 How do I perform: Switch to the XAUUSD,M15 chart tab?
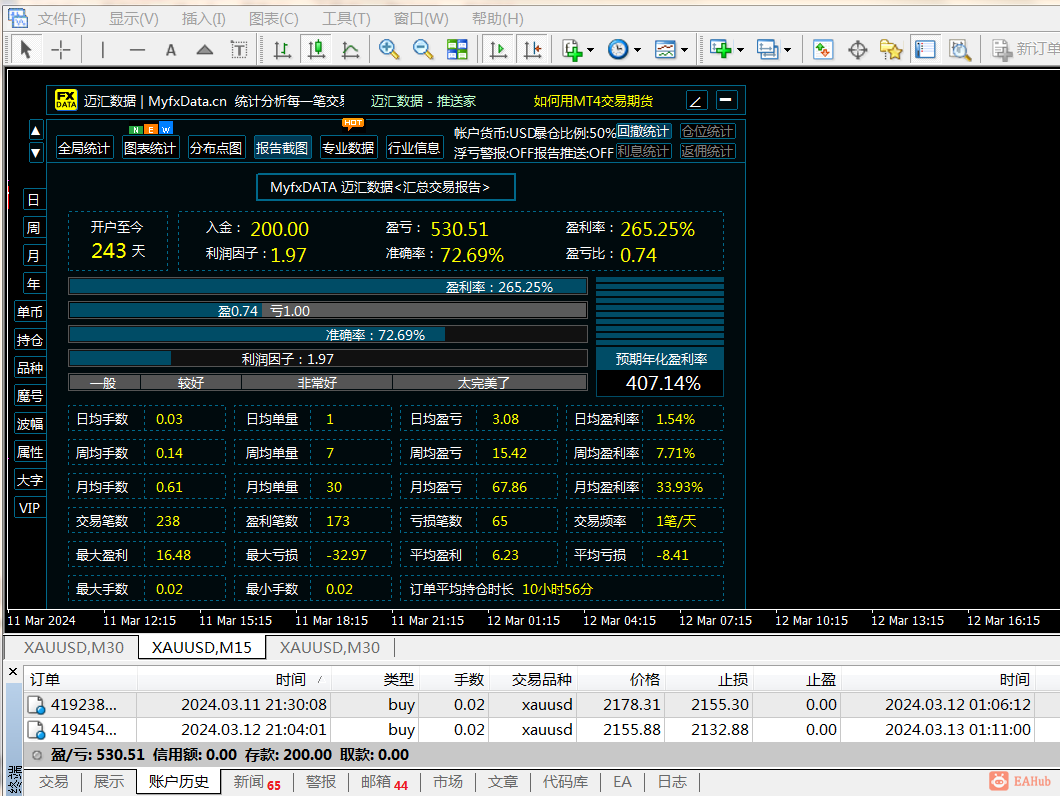pyautogui.click(x=202, y=647)
